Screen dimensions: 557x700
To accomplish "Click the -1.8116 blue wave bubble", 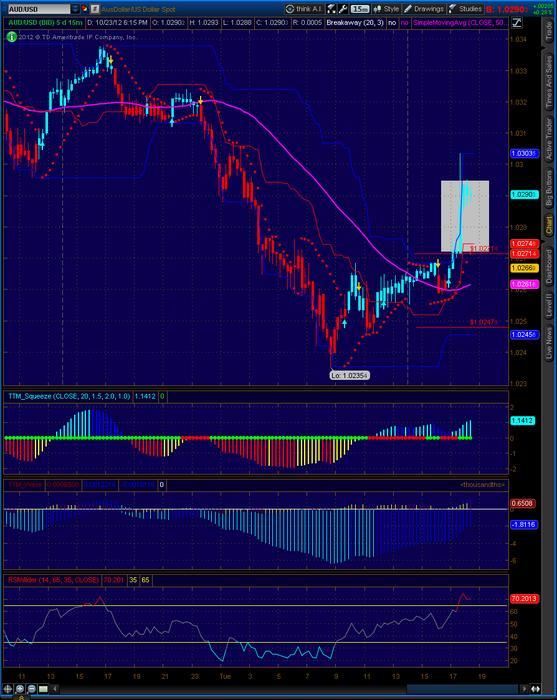I will [x=524, y=524].
